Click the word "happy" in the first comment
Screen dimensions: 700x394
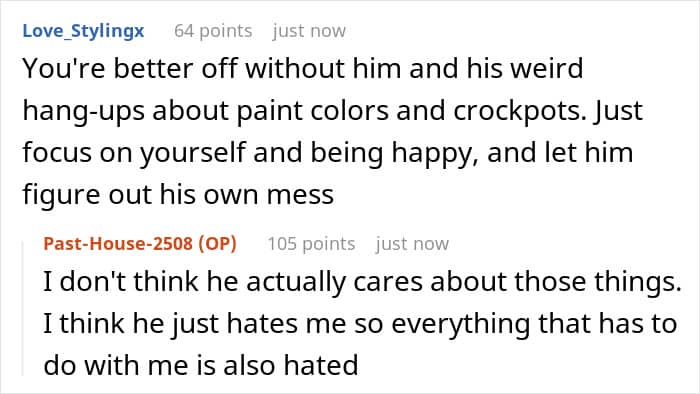[x=434, y=153]
